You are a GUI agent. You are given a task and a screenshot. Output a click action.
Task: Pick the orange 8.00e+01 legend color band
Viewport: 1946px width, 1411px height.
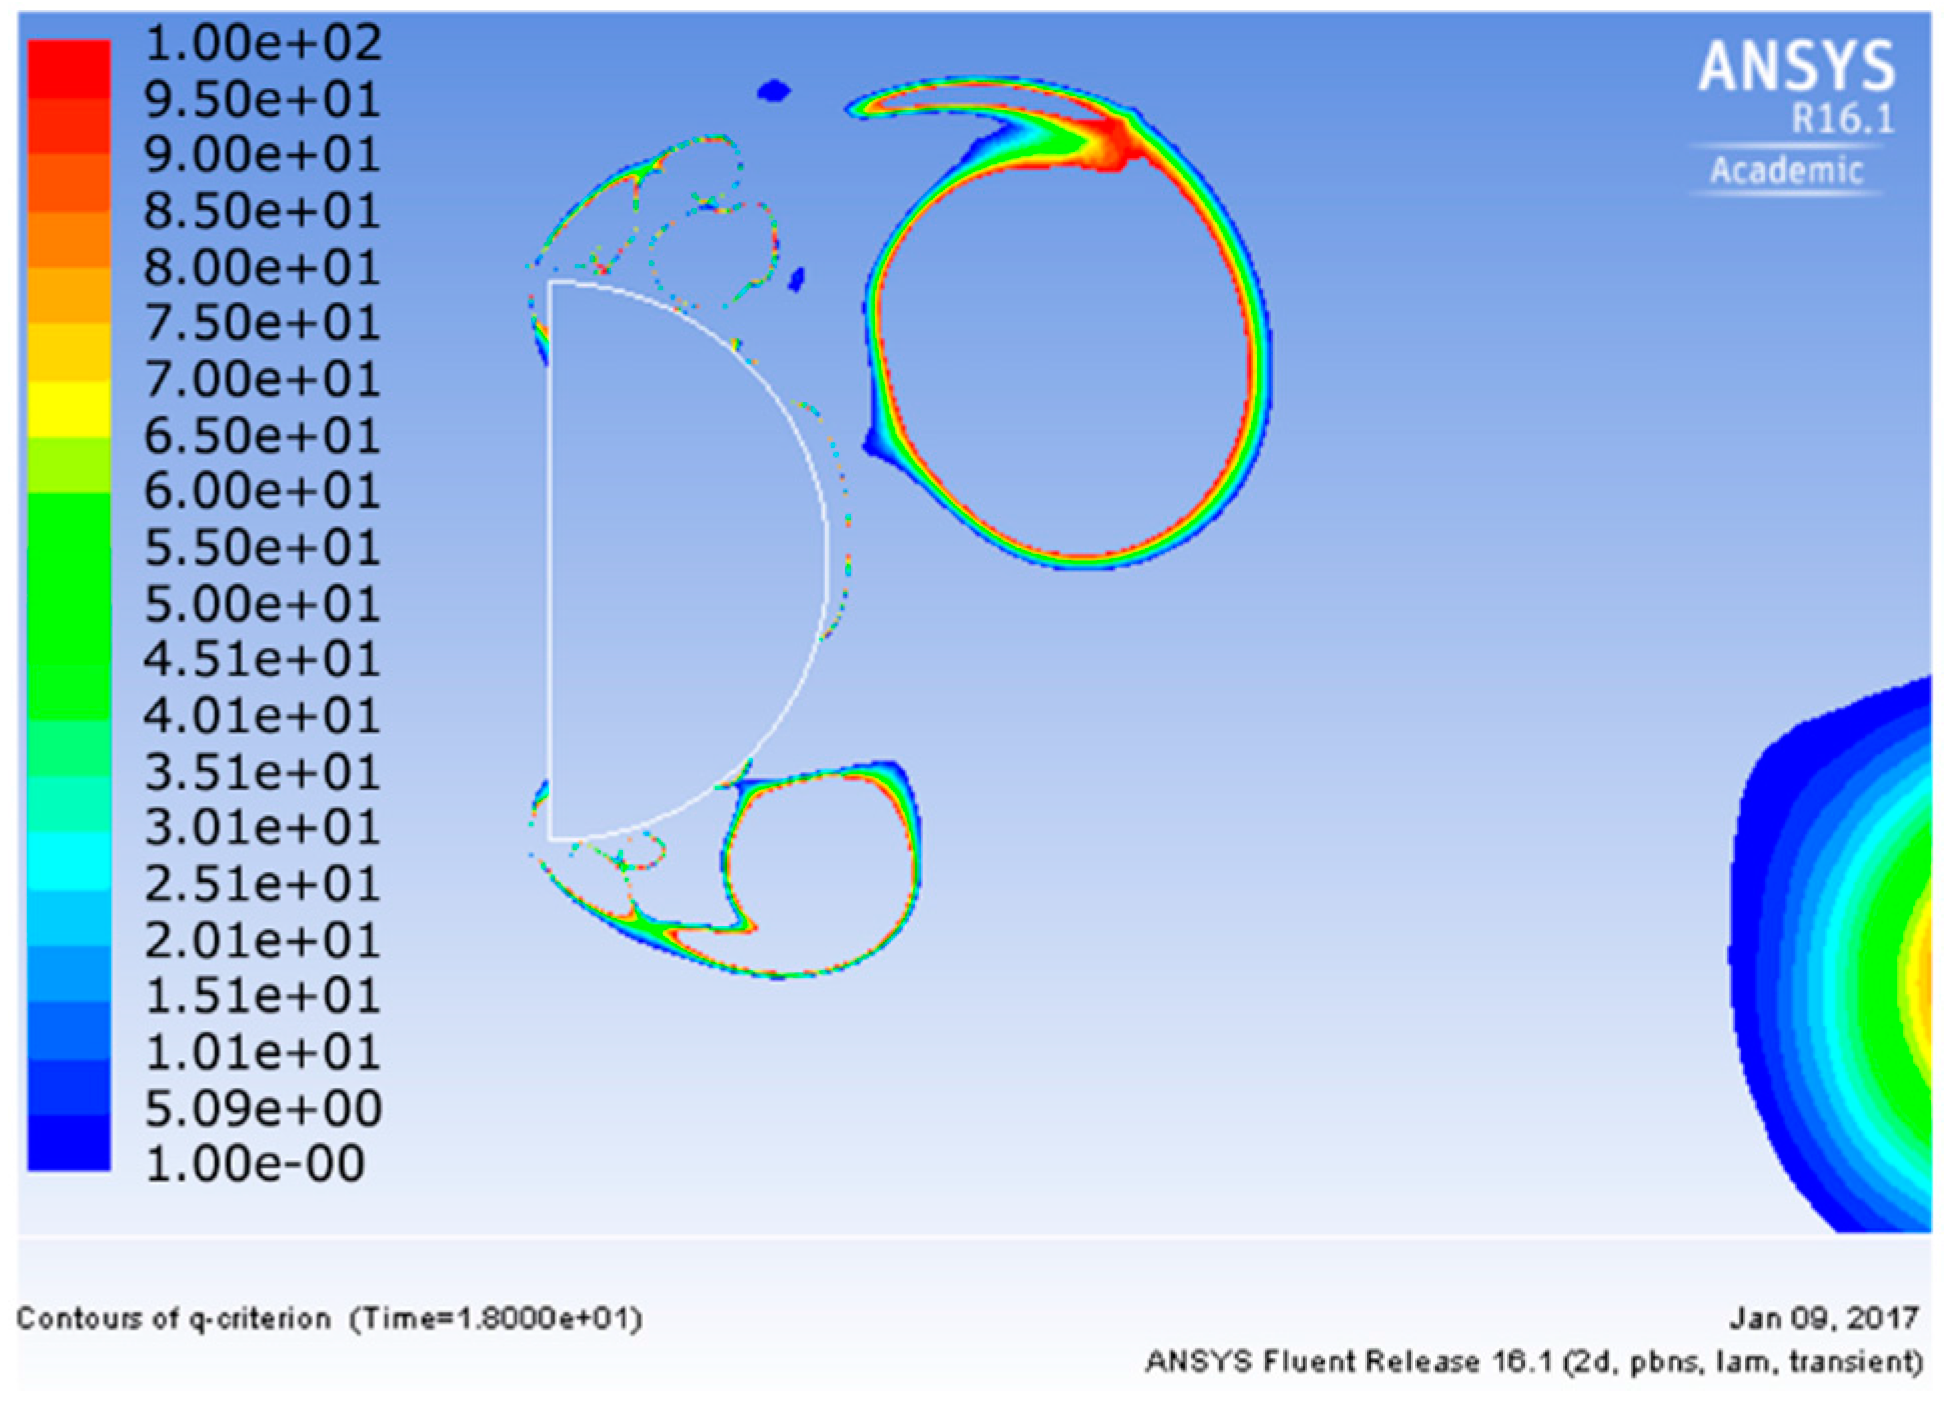(x=69, y=240)
